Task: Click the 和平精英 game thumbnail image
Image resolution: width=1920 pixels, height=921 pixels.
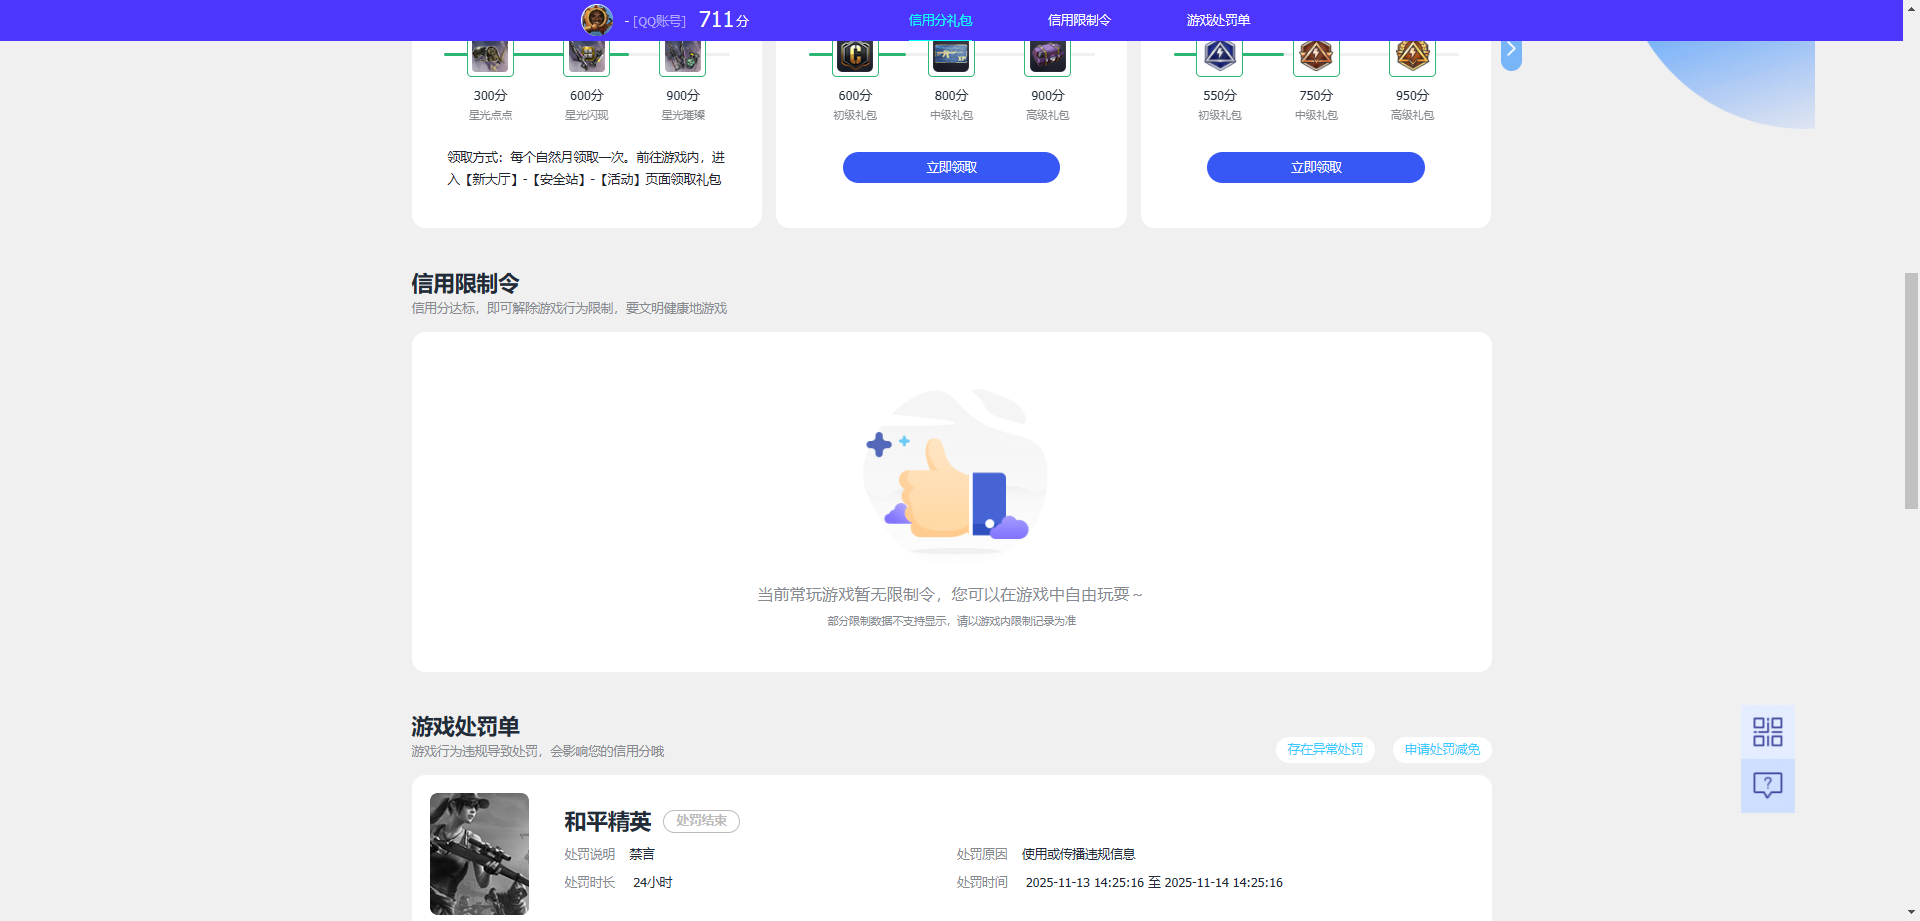Action: 479,853
